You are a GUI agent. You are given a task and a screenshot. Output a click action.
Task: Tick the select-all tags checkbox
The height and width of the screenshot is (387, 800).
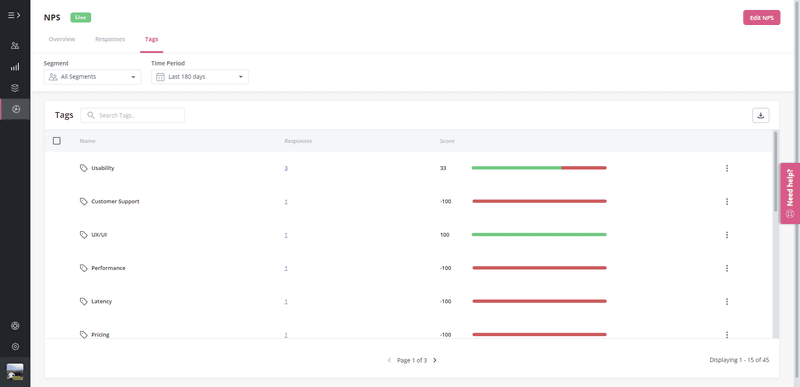click(57, 141)
